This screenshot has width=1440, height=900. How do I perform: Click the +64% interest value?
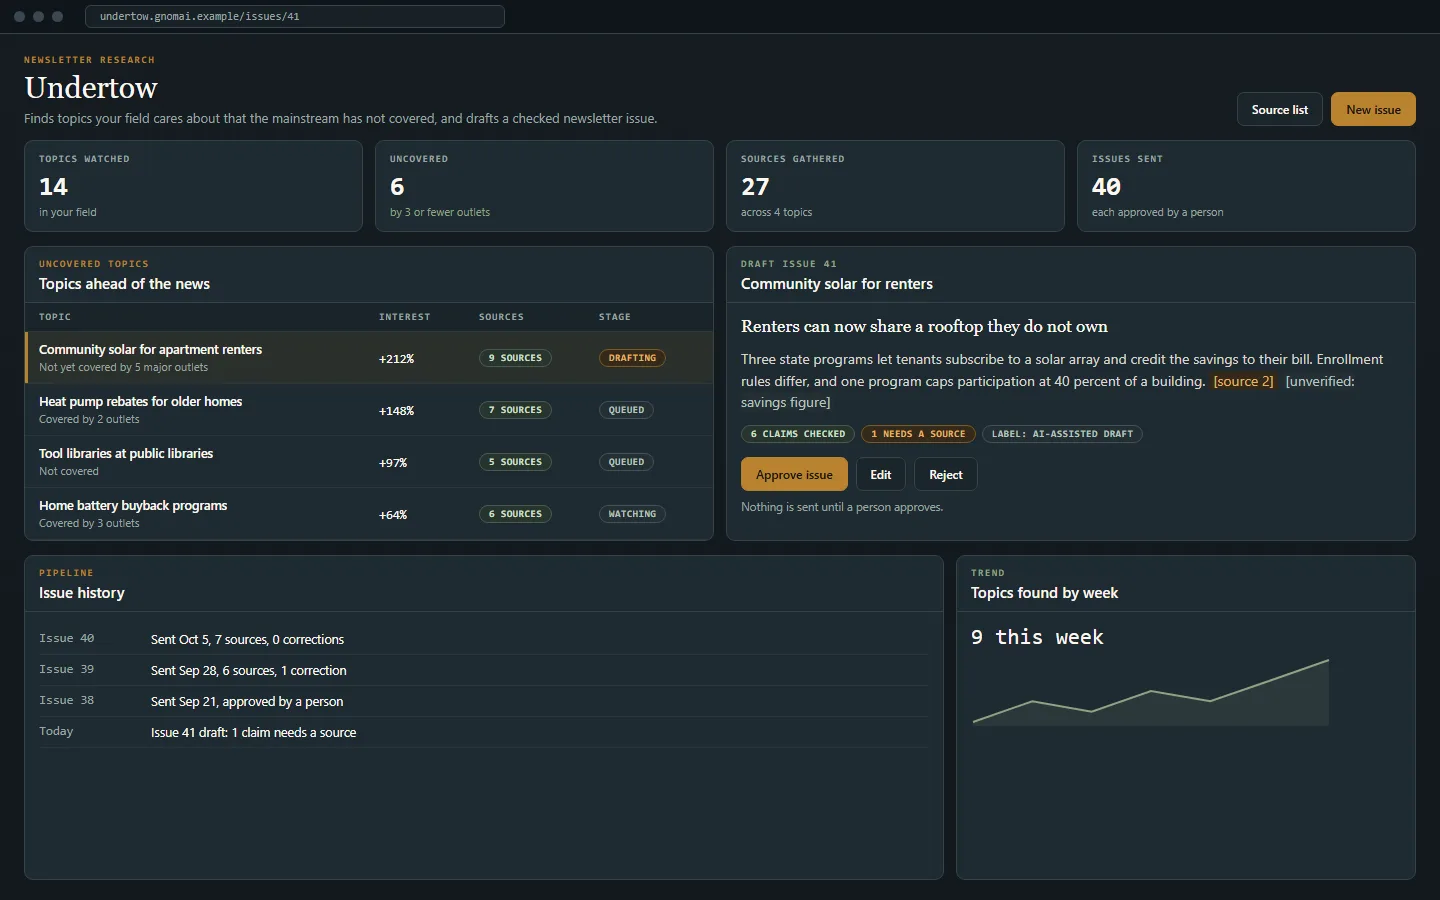393,515
